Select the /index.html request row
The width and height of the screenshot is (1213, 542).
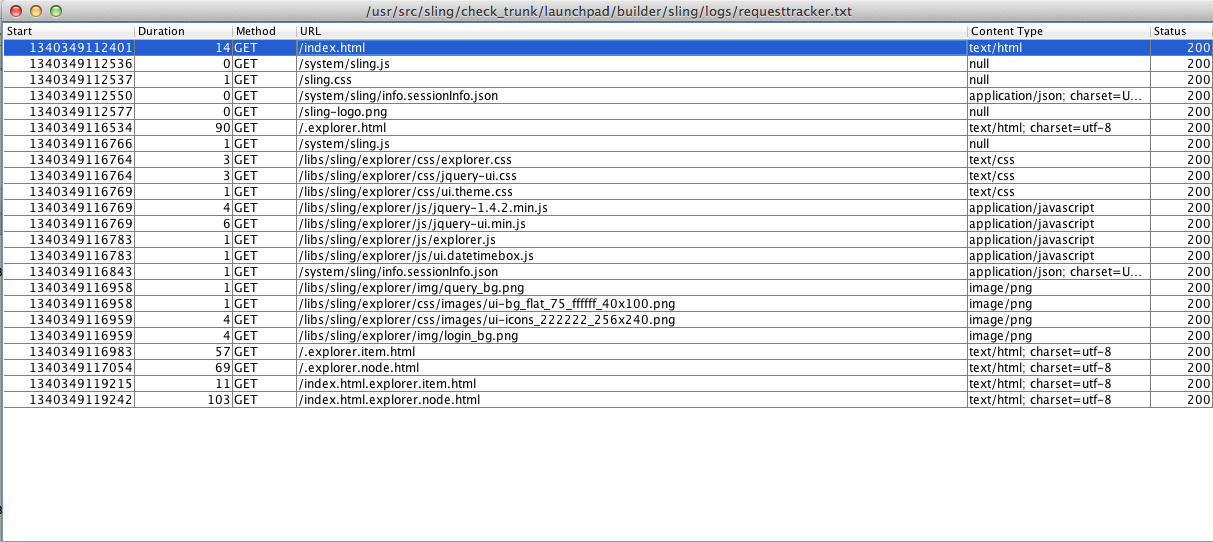pyautogui.click(x=630, y=47)
